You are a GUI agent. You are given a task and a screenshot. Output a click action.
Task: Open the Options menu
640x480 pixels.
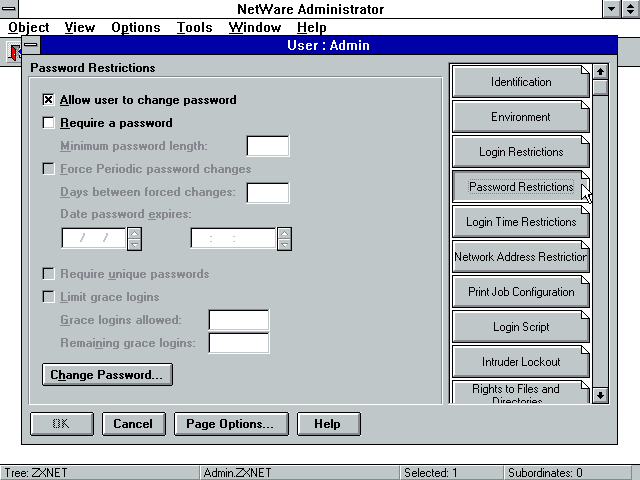pyautogui.click(x=136, y=27)
